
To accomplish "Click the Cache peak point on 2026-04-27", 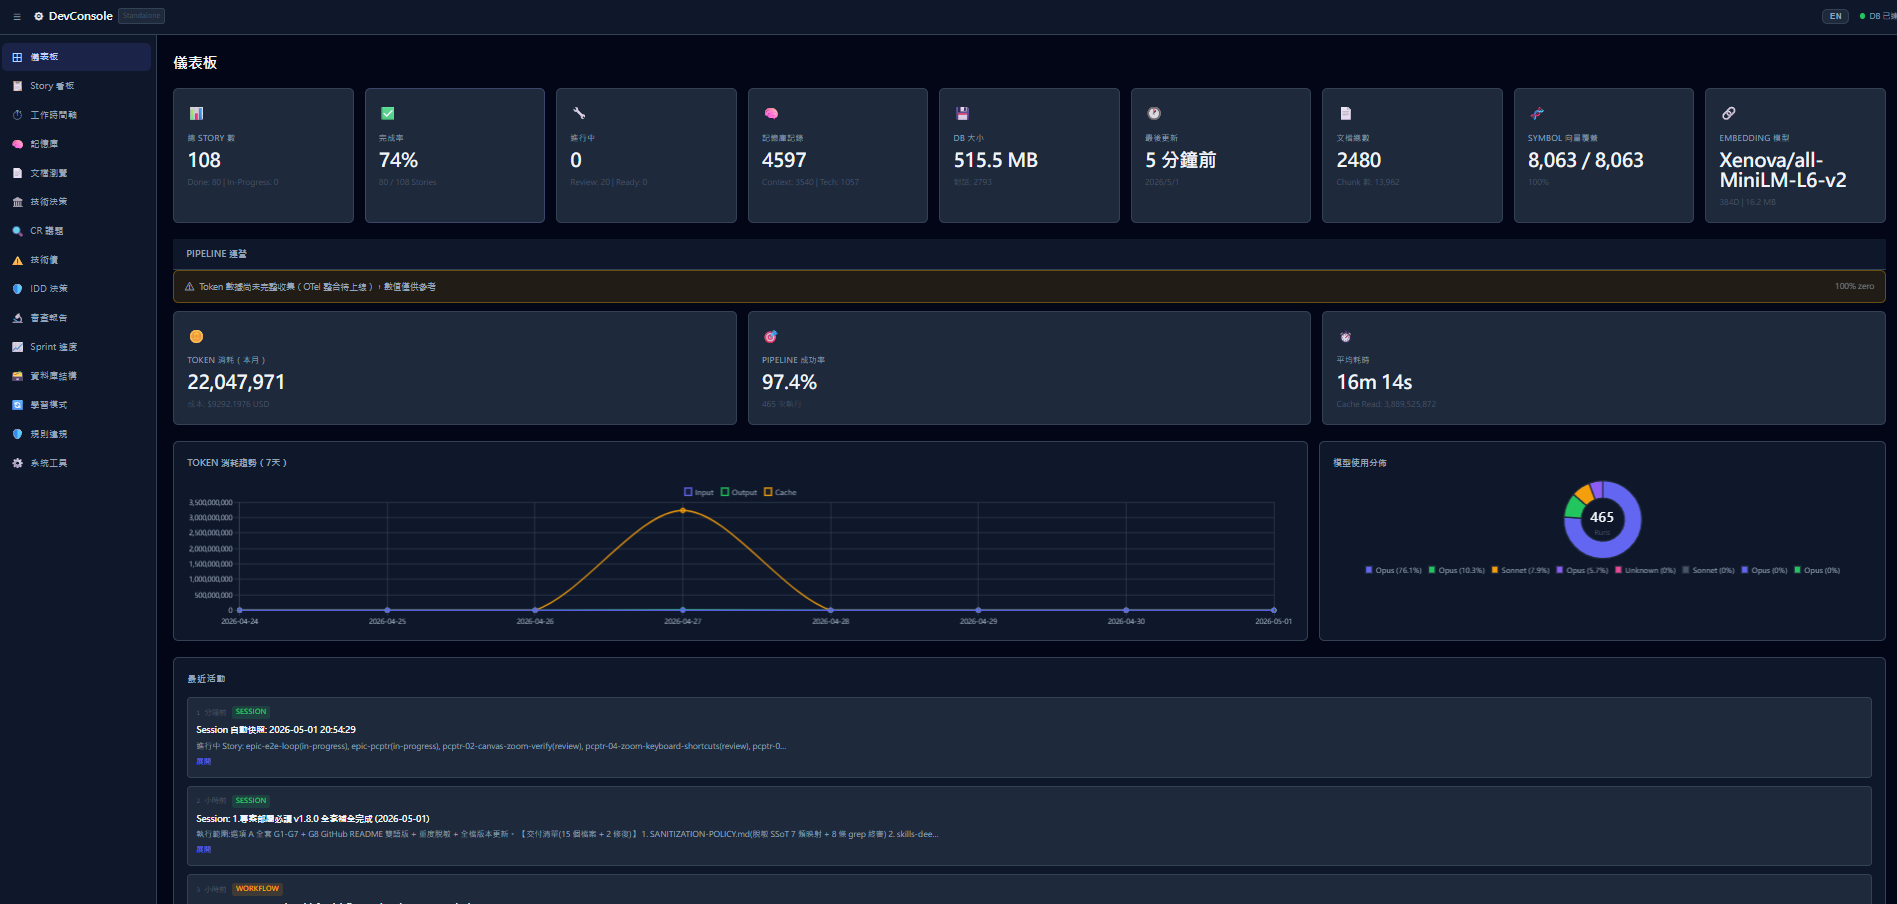I will (683, 510).
